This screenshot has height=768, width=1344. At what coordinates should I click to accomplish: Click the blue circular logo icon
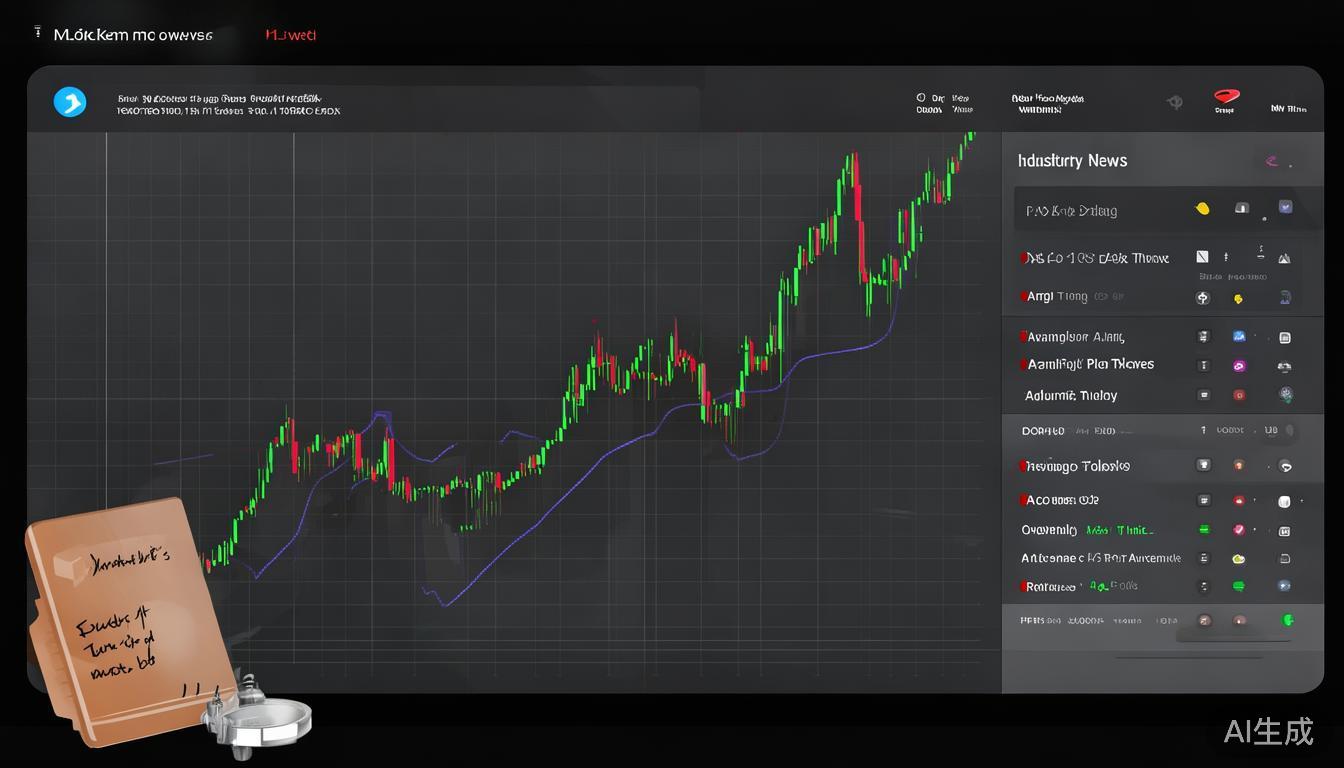pyautogui.click(x=70, y=102)
